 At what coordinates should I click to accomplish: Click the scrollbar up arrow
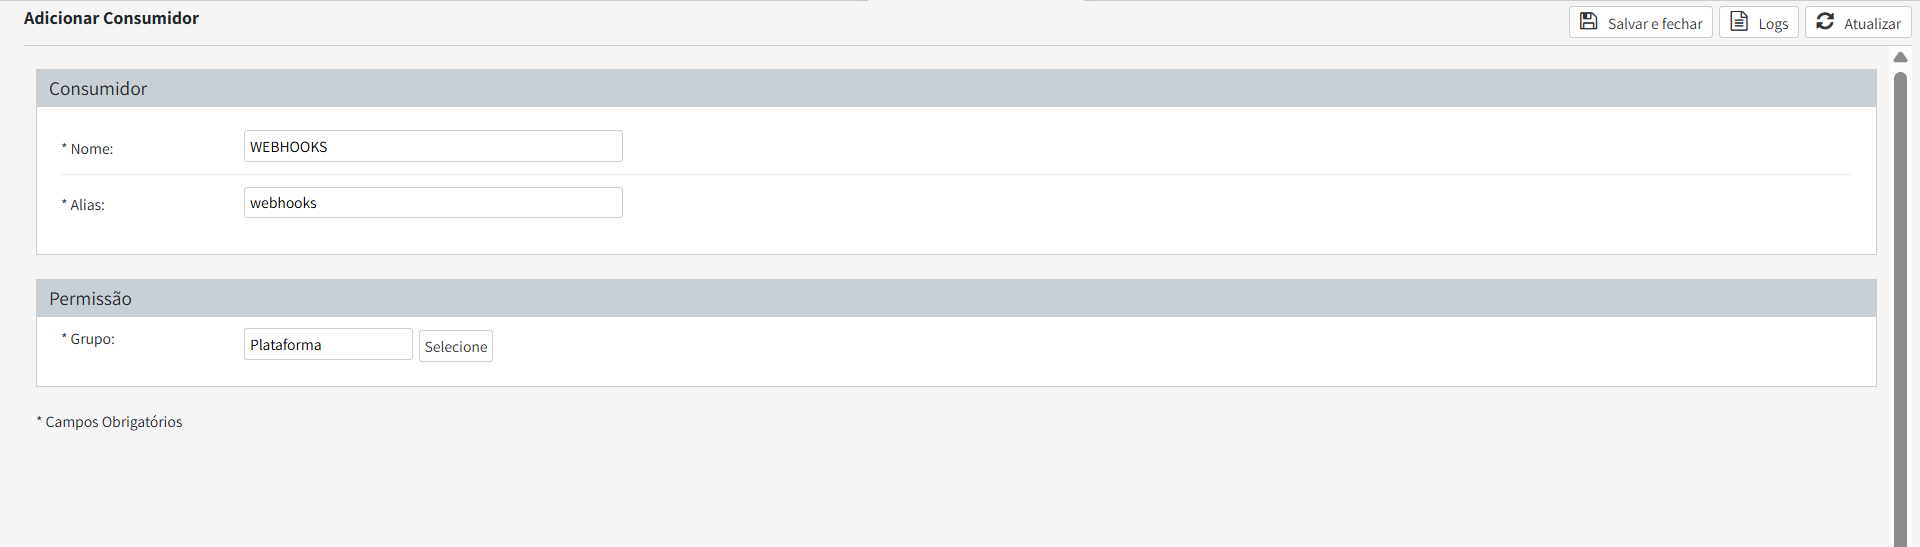pyautogui.click(x=1900, y=58)
